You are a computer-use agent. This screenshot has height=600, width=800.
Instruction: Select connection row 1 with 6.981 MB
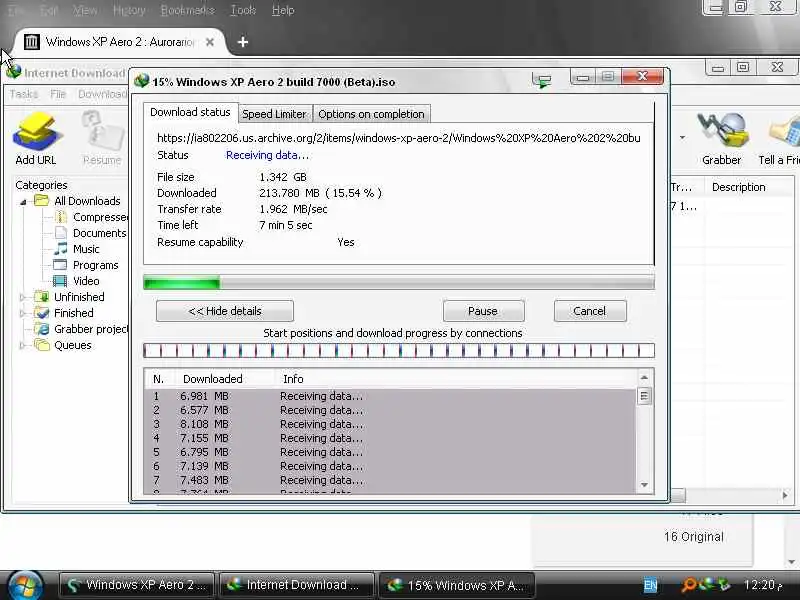(x=391, y=396)
